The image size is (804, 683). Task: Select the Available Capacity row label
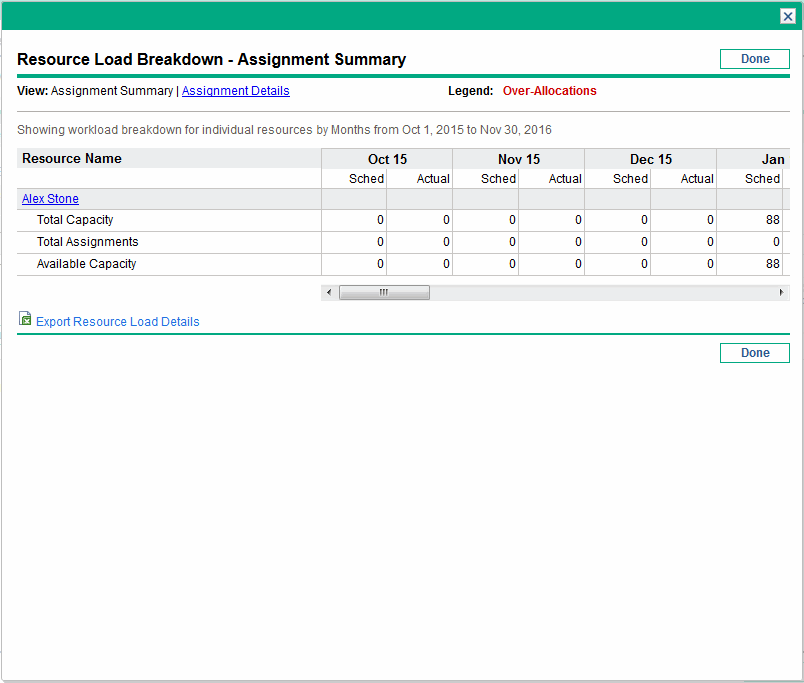(x=86, y=264)
